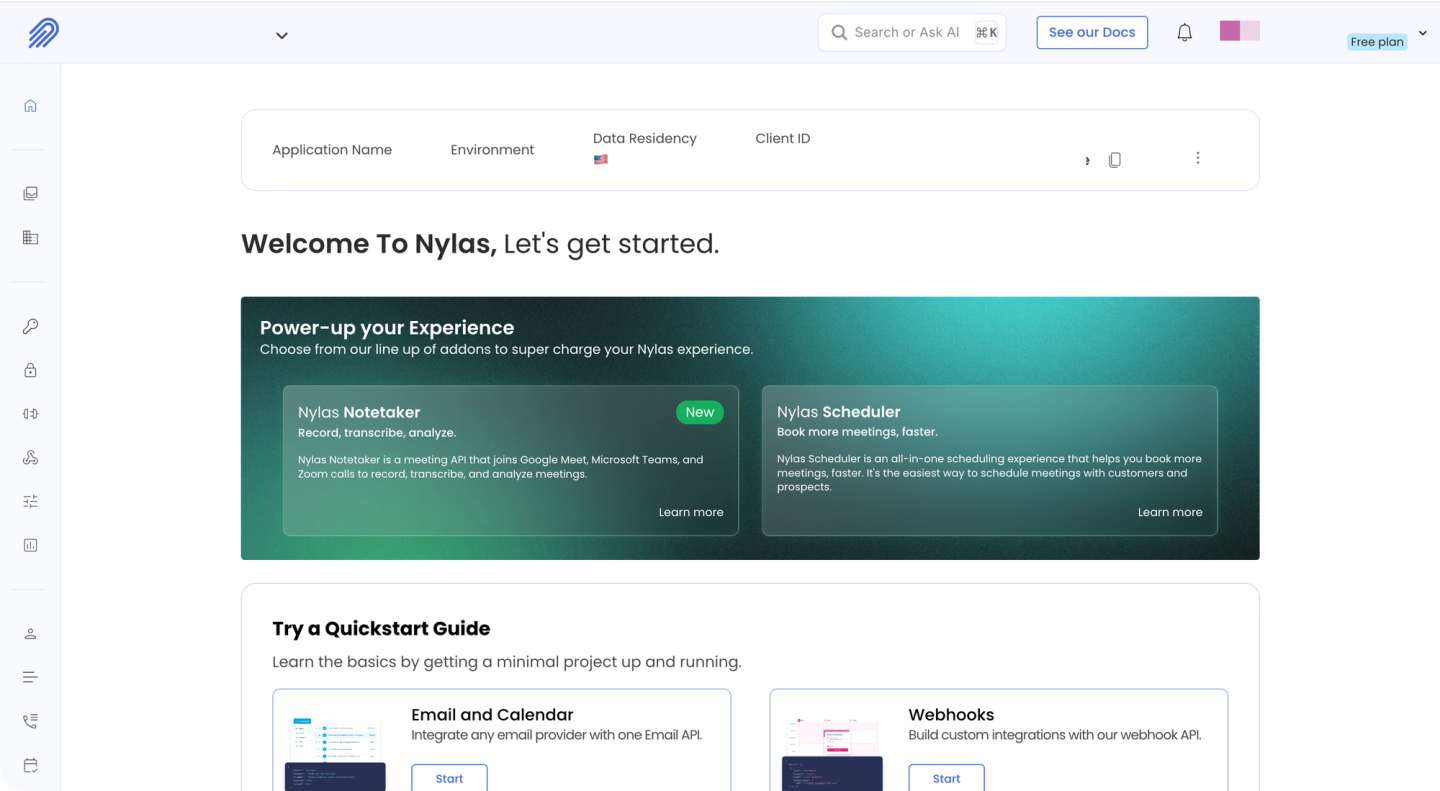
Task: Click Learn more on Nylas Scheduler
Action: tap(1170, 512)
